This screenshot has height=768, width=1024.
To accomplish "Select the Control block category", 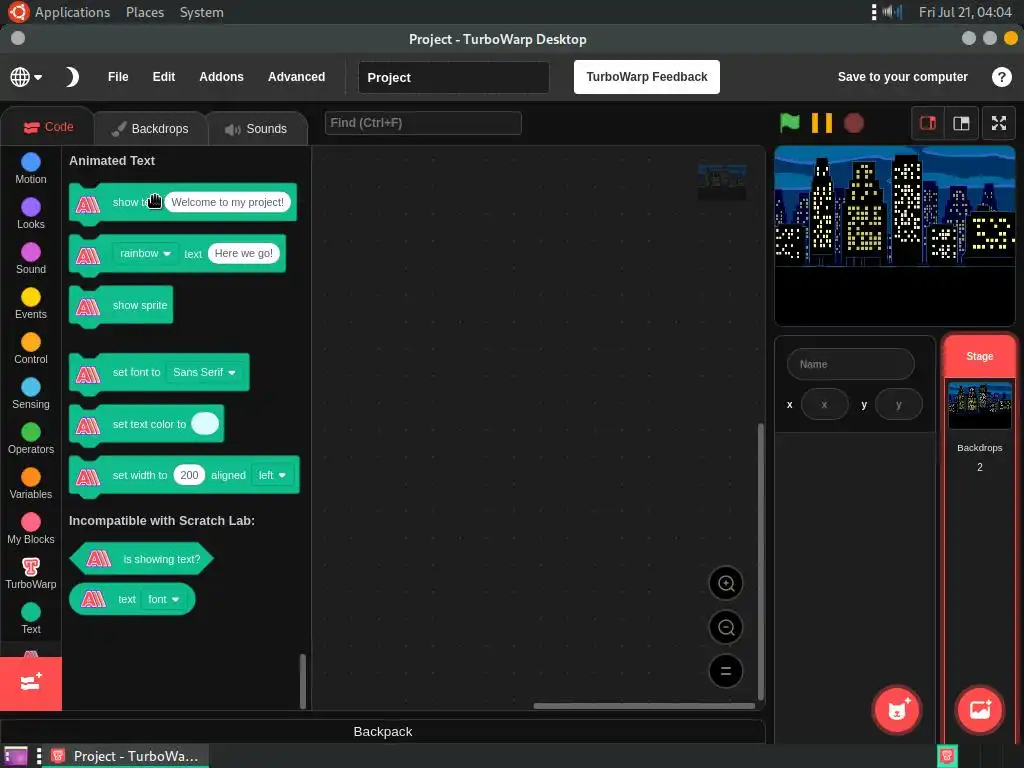I will tap(31, 349).
